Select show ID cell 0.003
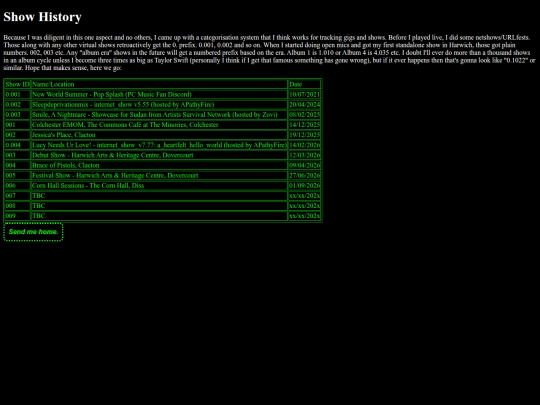This screenshot has height=405, width=540. click(x=17, y=115)
